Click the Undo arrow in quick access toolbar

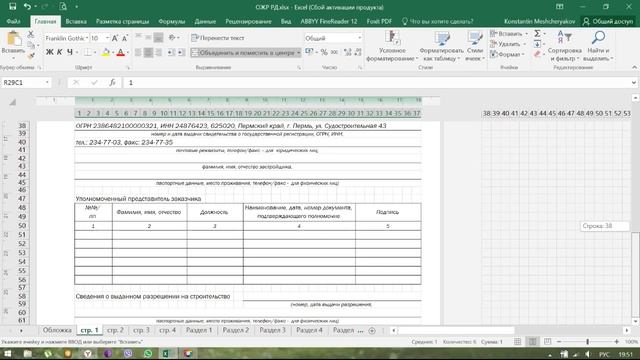click(27, 7)
